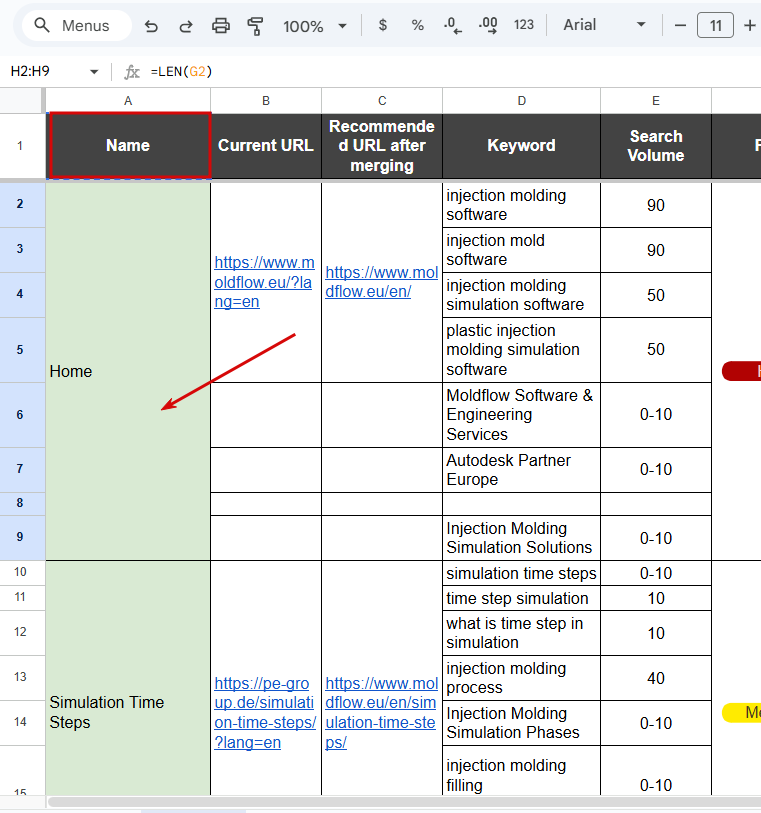
Task: Click the Redo arrow icon
Action: [186, 25]
